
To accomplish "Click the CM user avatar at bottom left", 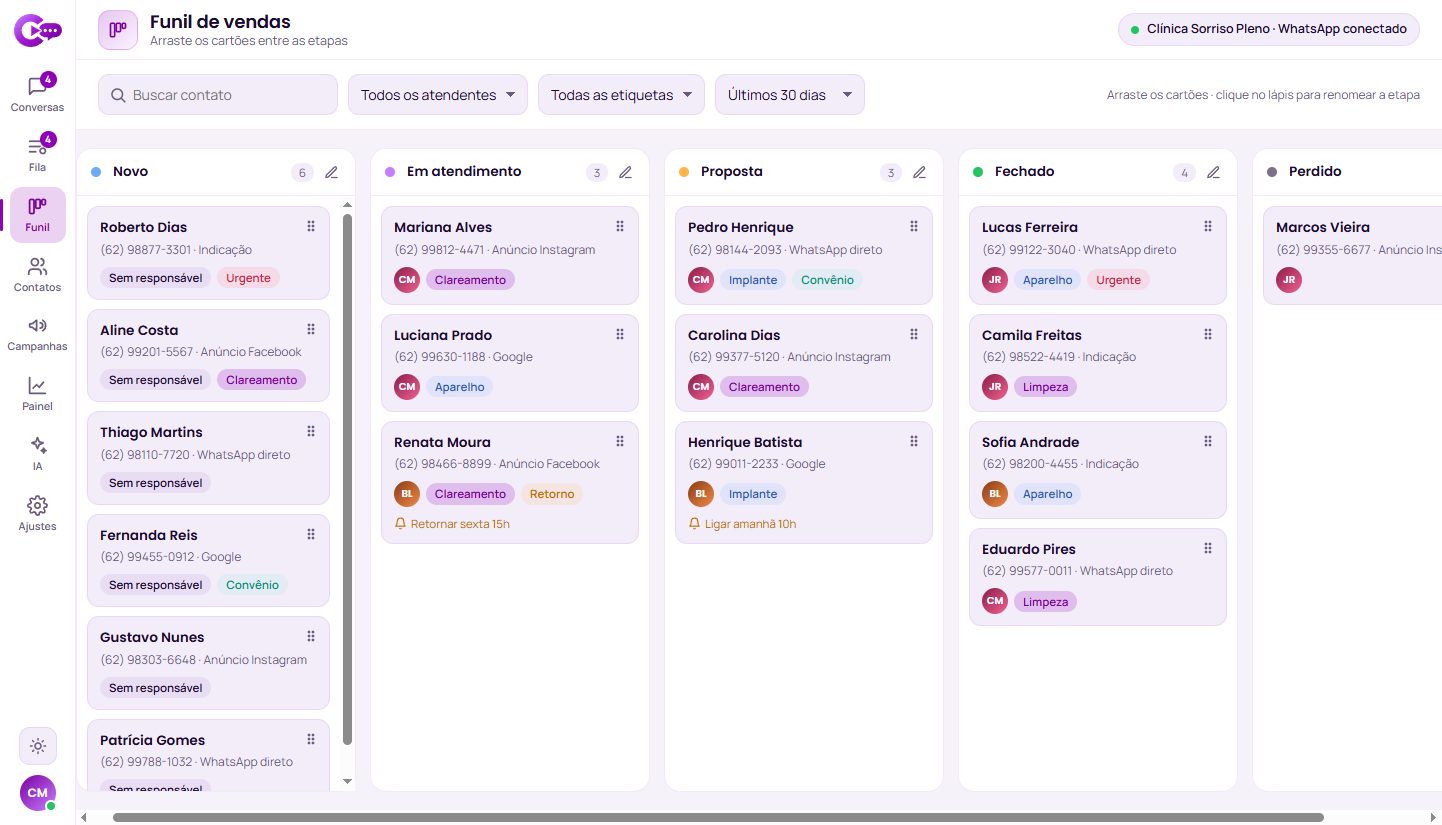I will click(38, 793).
